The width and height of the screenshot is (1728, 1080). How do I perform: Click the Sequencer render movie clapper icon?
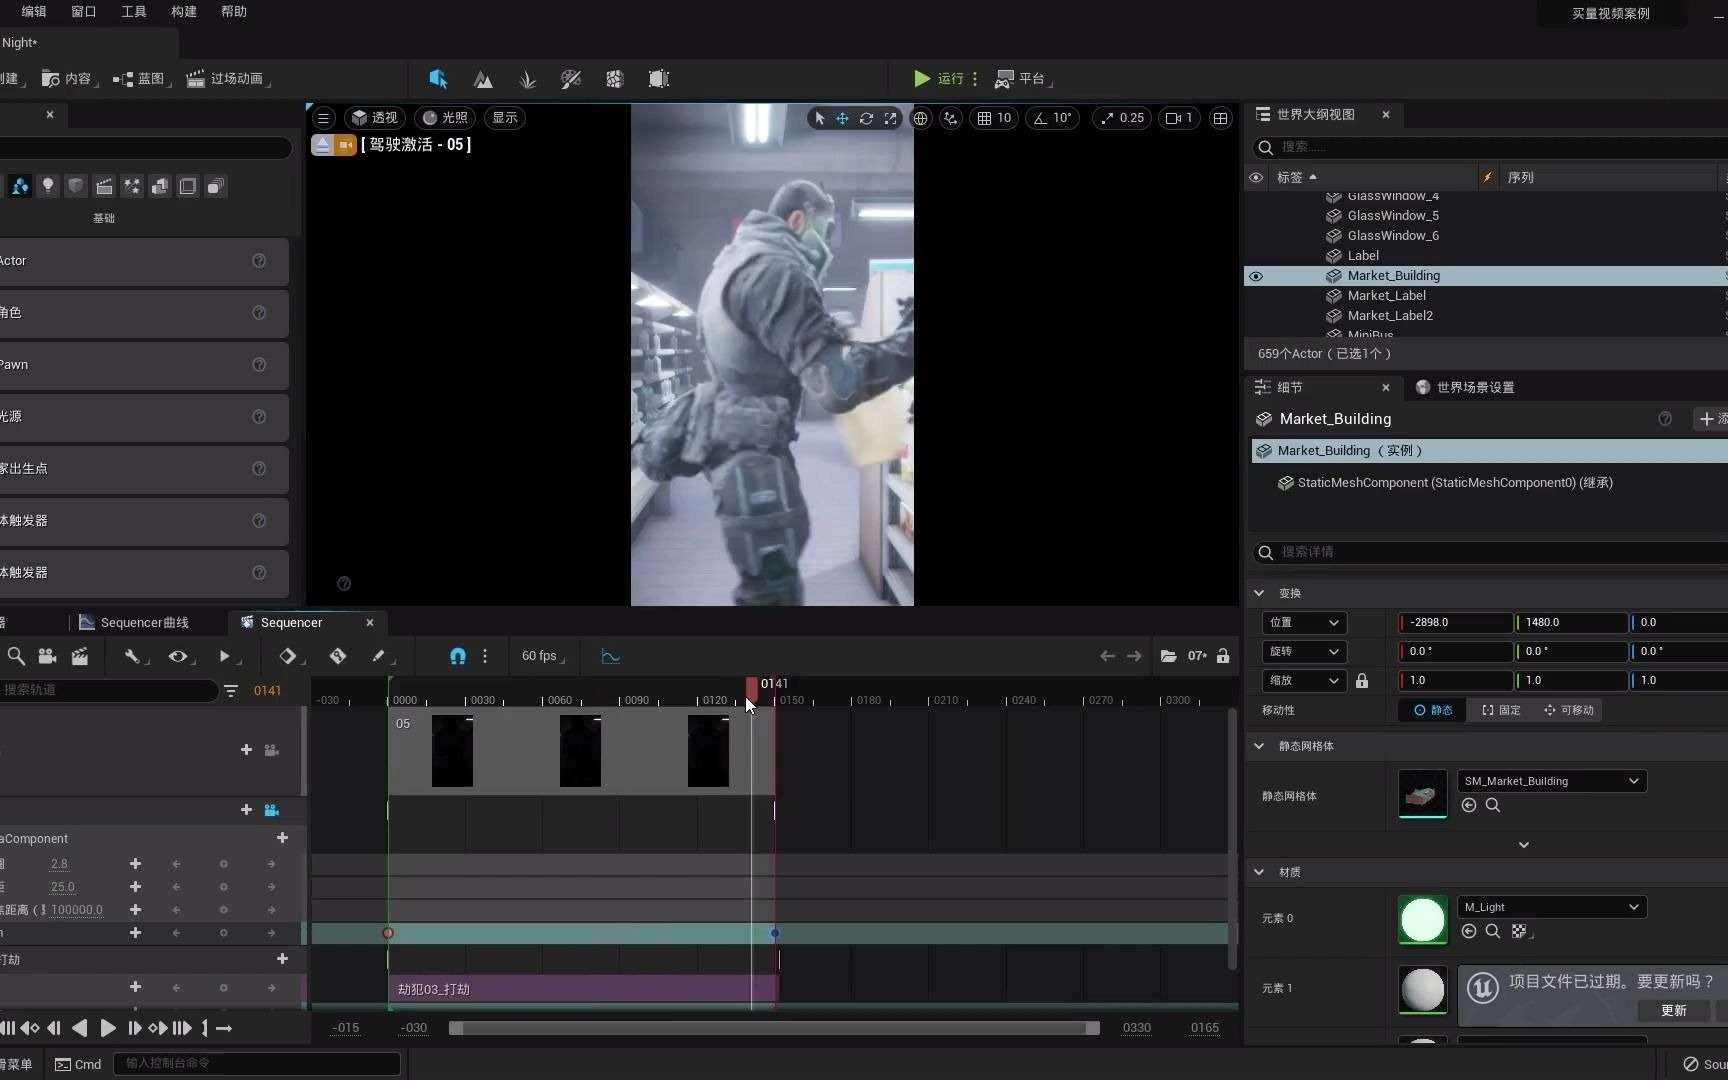point(80,657)
